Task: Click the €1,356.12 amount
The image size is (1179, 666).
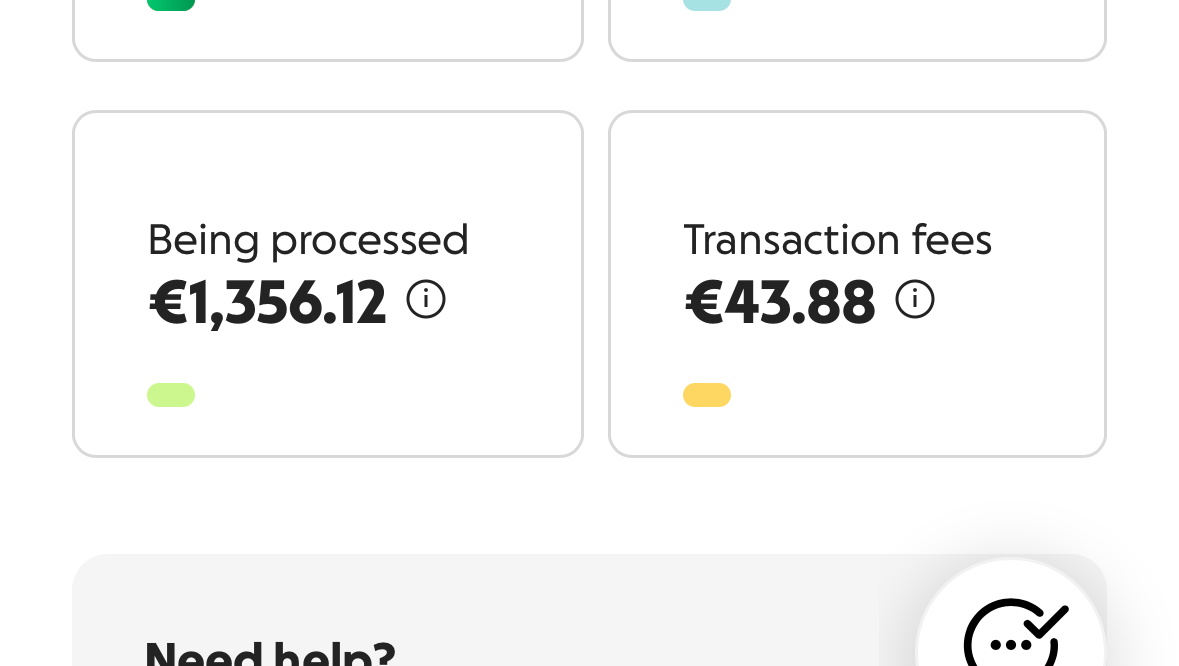Action: click(x=268, y=302)
